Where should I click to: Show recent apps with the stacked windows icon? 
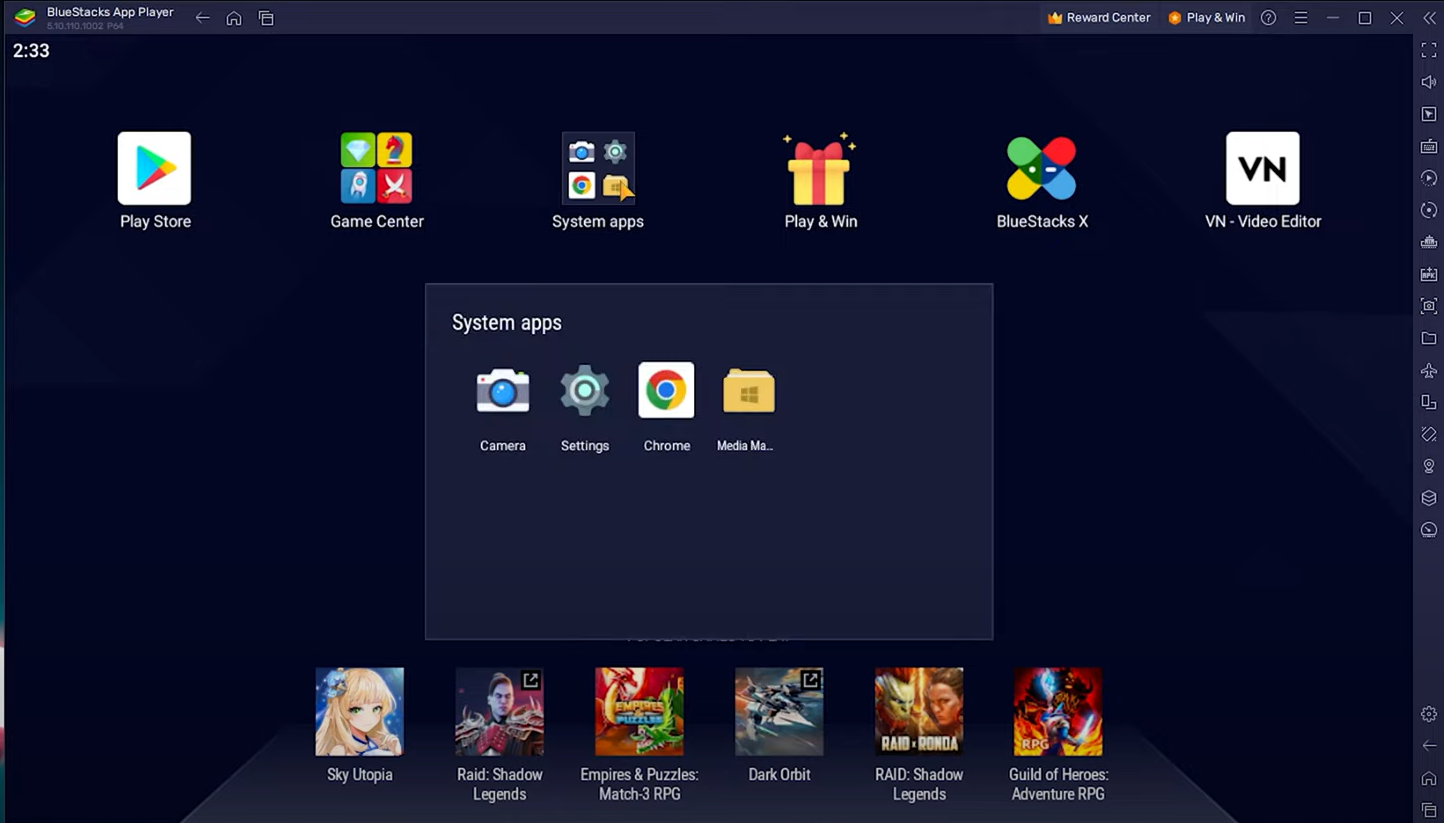coord(266,17)
